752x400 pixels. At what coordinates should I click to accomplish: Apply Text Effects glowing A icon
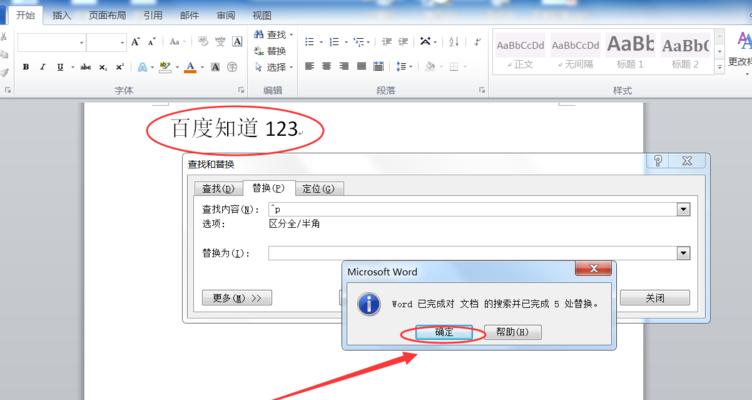coord(142,67)
